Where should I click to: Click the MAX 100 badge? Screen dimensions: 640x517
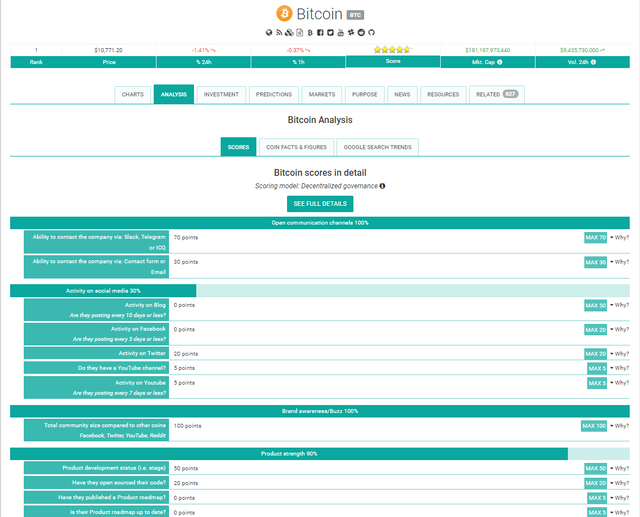tap(594, 426)
